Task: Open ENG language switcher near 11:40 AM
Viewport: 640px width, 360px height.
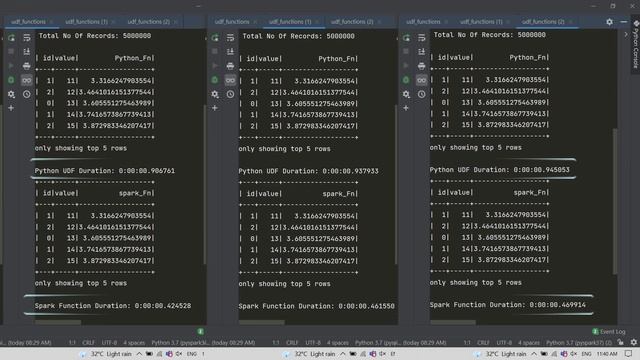Action: pos(587,354)
